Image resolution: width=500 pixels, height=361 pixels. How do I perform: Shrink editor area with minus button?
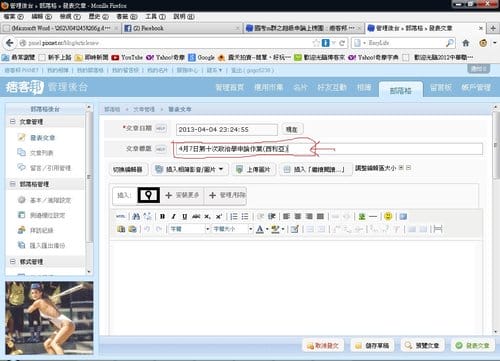[408, 167]
